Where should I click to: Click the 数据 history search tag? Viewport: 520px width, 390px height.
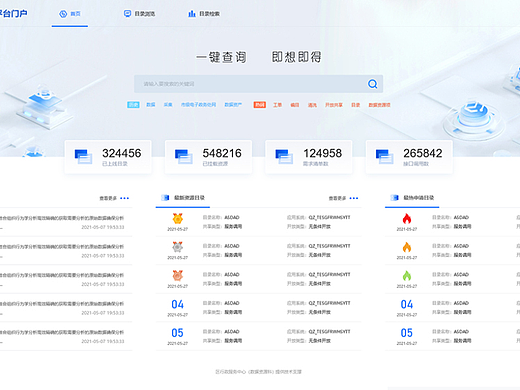151,105
